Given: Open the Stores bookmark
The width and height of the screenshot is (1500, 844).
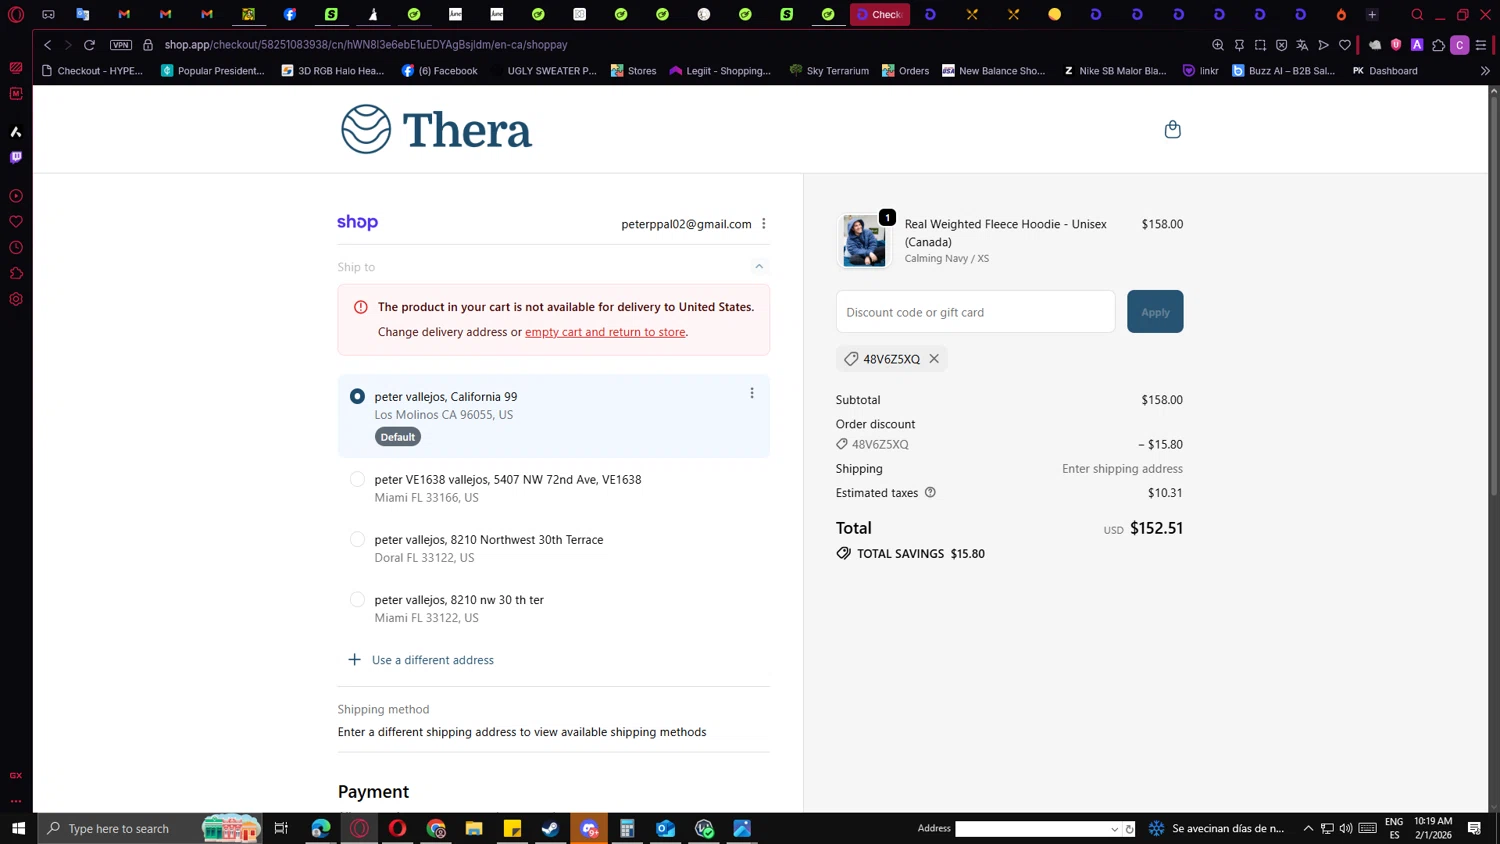Looking at the screenshot, I should pos(633,71).
